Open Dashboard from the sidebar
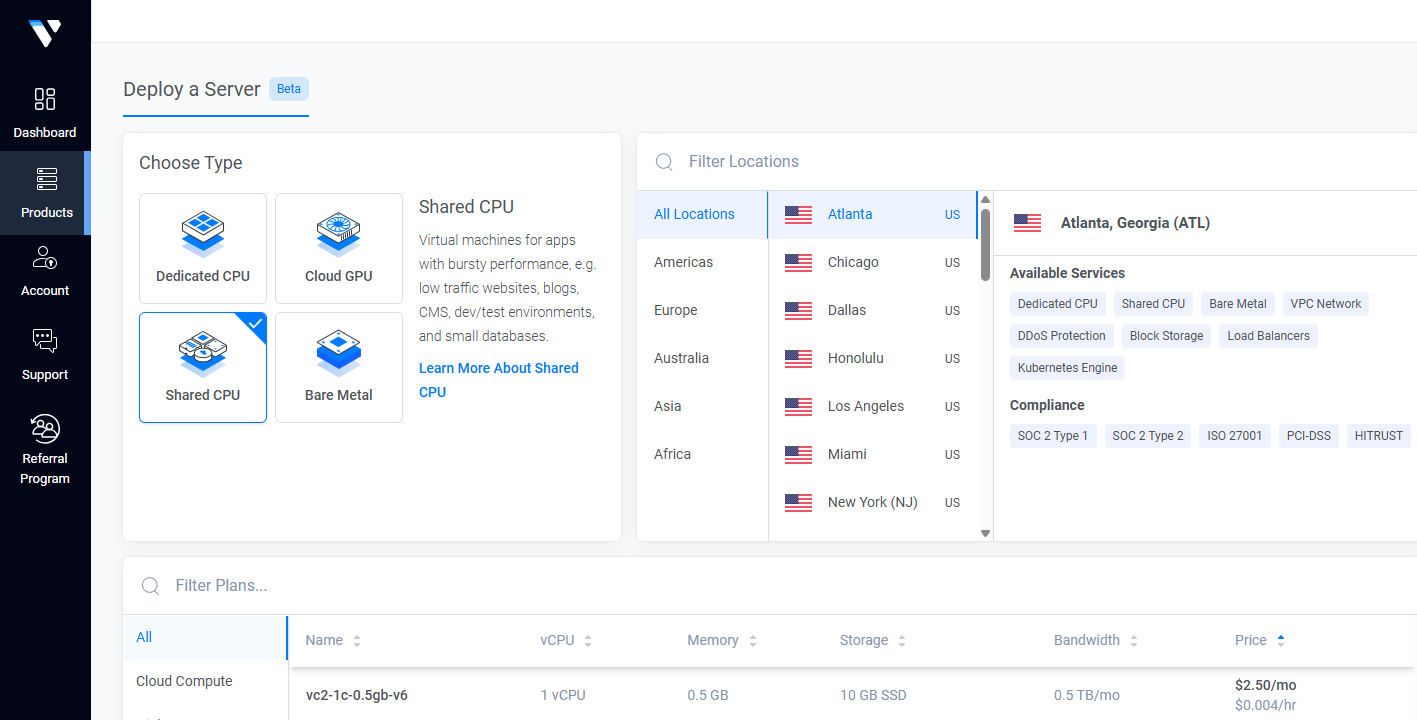This screenshot has width=1417, height=720. 45,112
